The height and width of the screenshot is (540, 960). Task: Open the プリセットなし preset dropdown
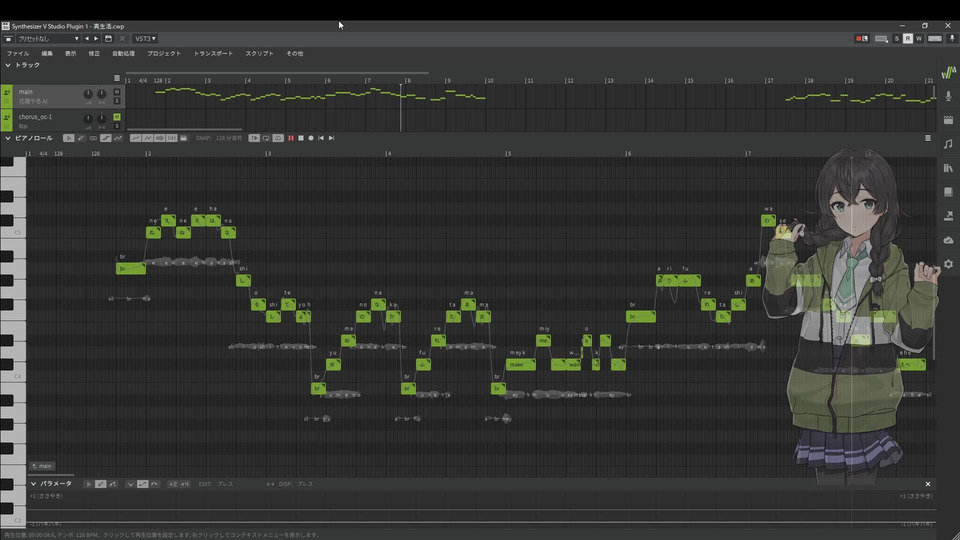pyautogui.click(x=48, y=39)
